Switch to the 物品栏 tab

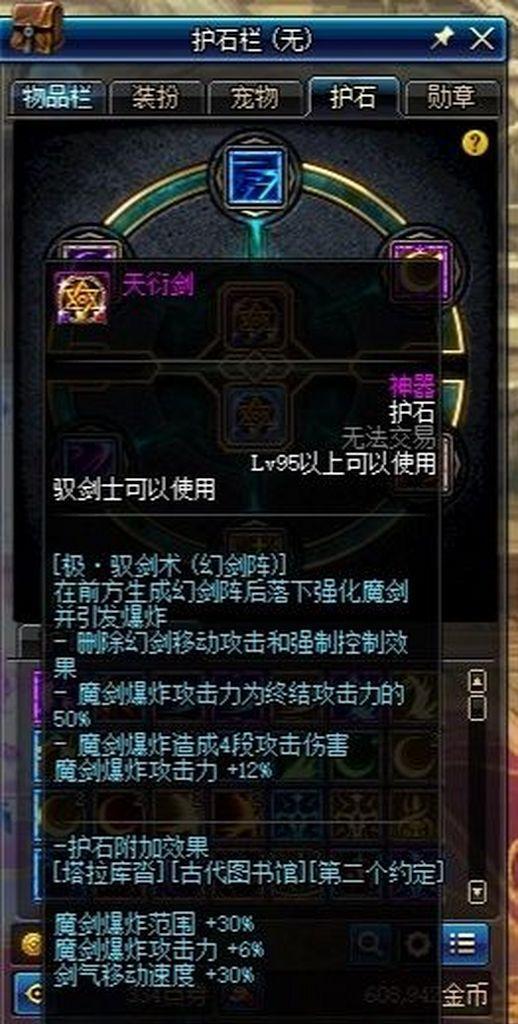pos(59,98)
